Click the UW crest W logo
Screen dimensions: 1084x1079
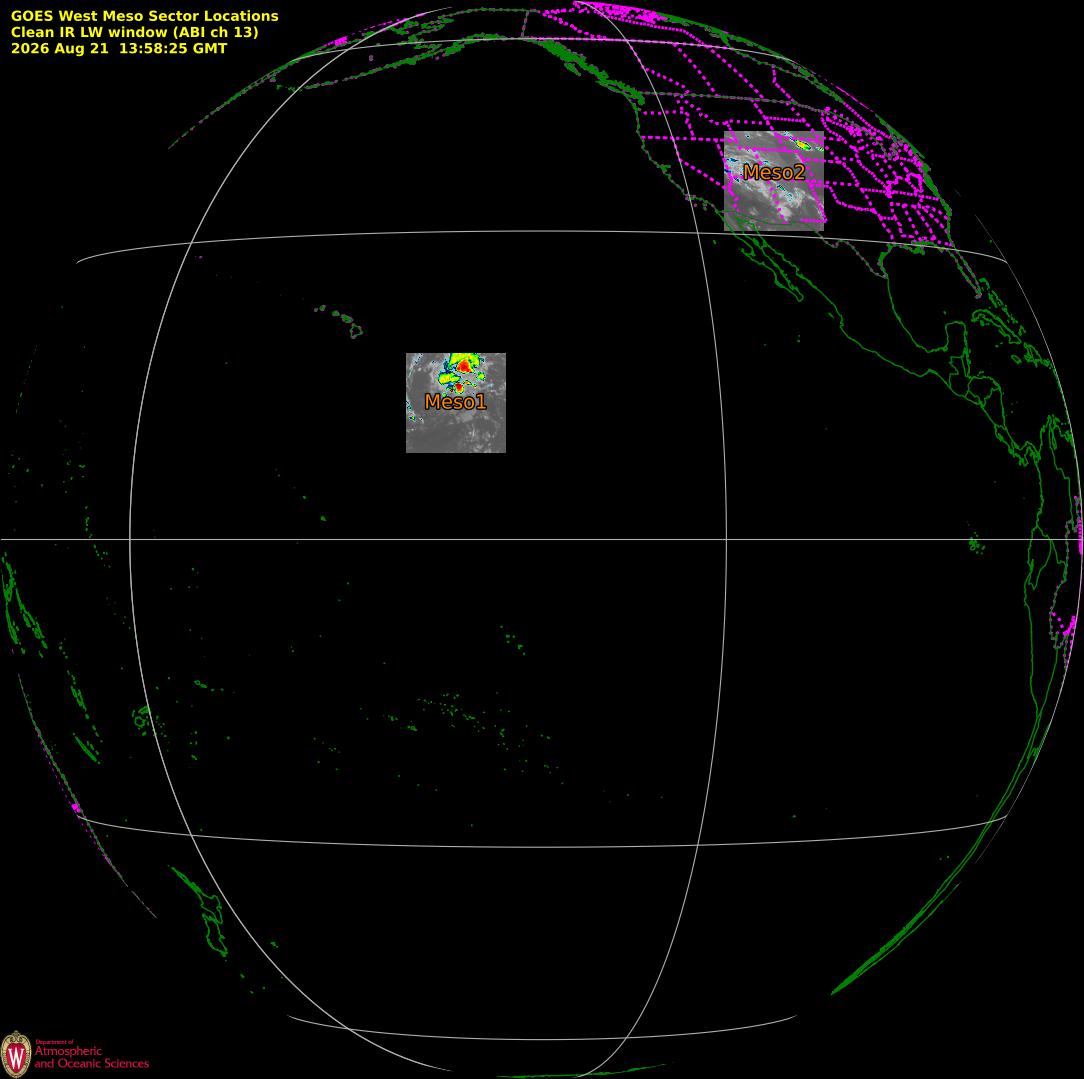click(x=15, y=1054)
